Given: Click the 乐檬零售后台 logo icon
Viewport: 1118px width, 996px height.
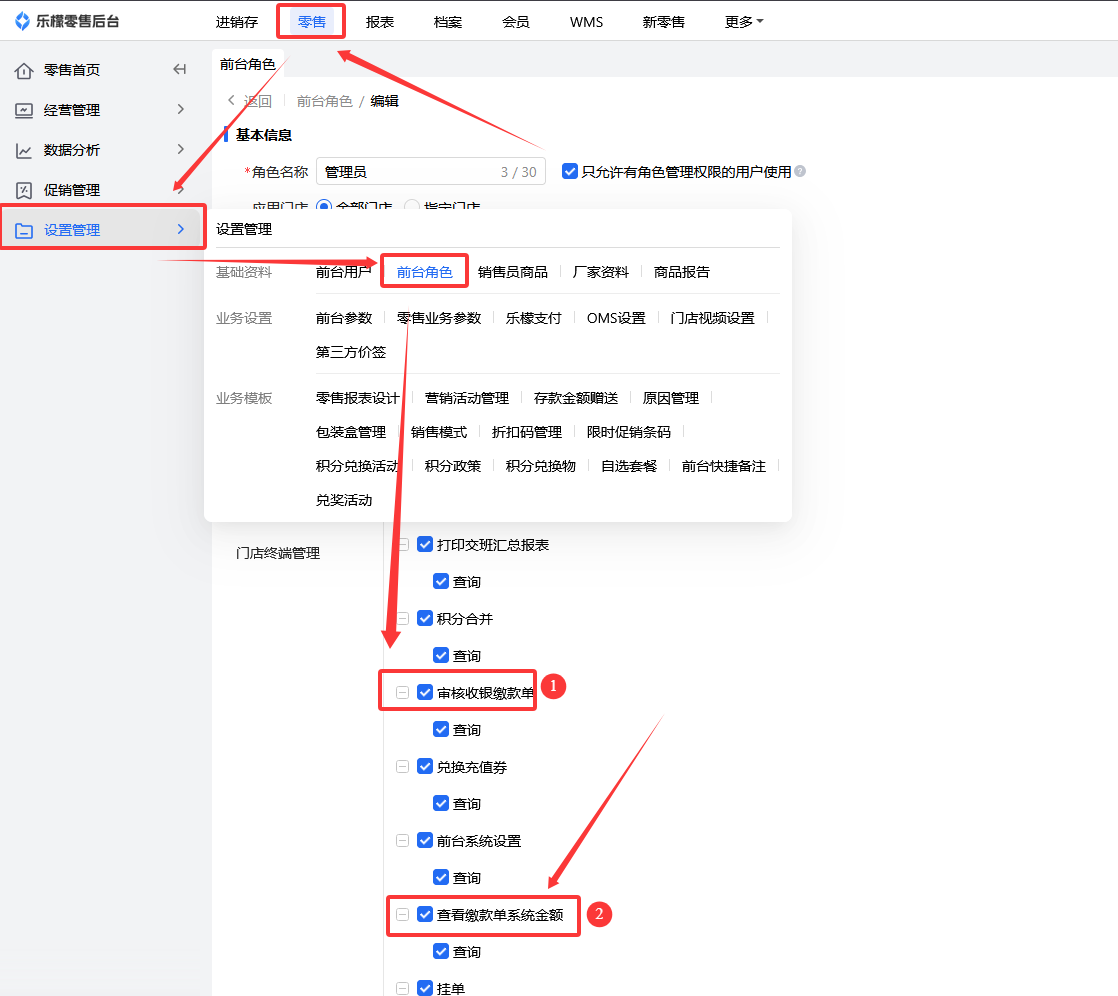Looking at the screenshot, I should (23, 21).
